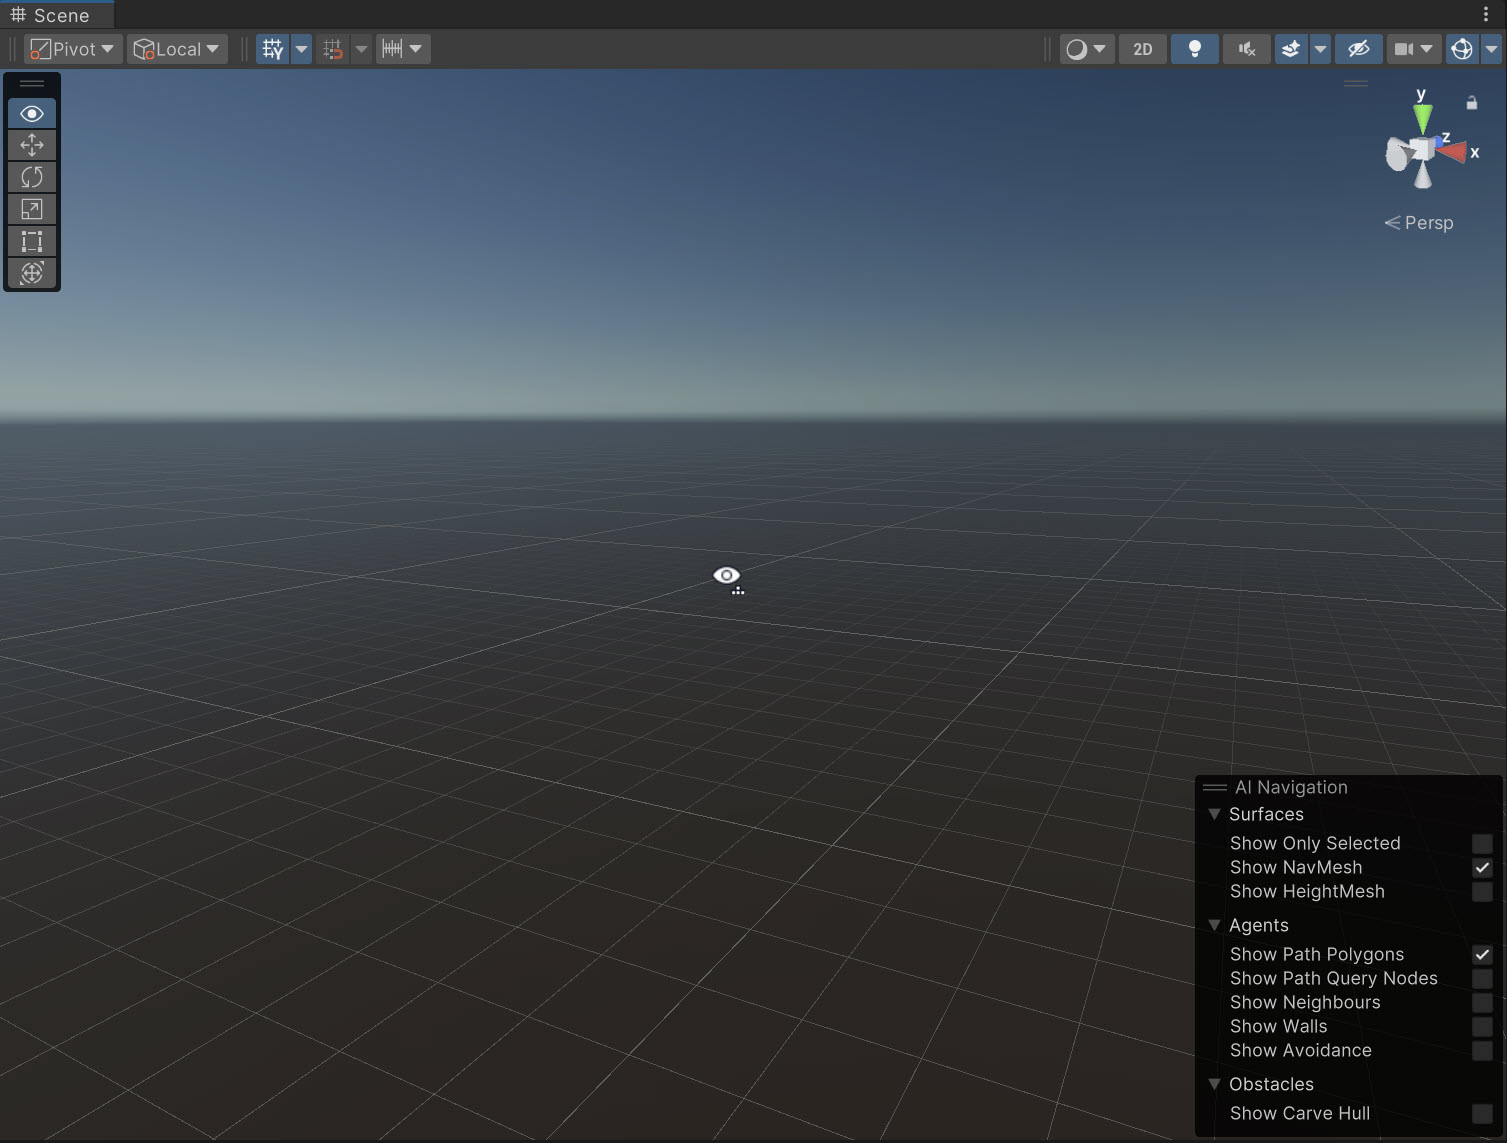The height and width of the screenshot is (1143, 1507).
Task: Toggle scene lighting lightbulb icon
Action: pos(1194,49)
